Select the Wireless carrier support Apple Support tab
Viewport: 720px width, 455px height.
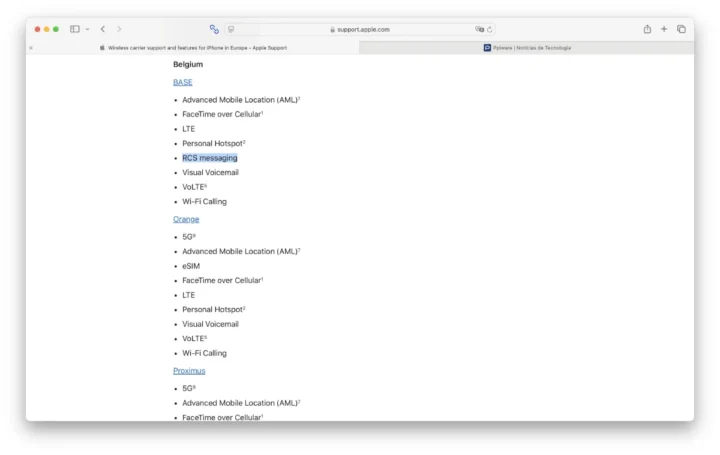point(193,48)
